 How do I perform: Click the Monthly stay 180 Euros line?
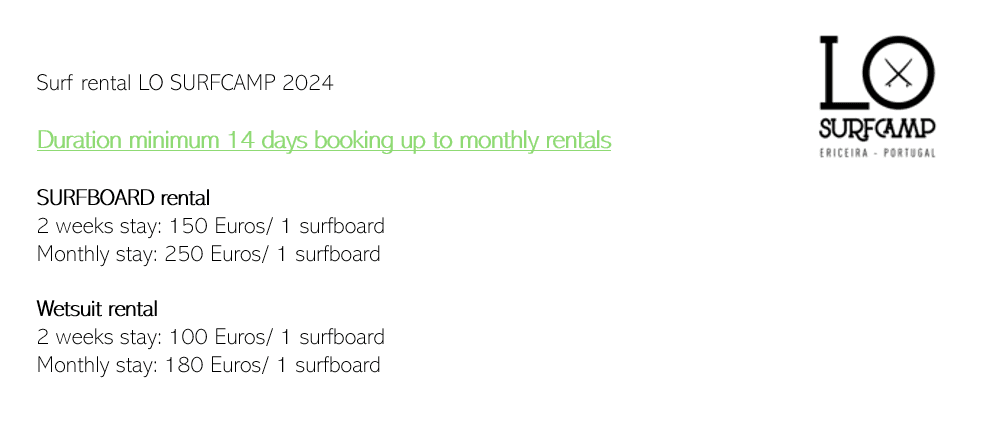(208, 365)
